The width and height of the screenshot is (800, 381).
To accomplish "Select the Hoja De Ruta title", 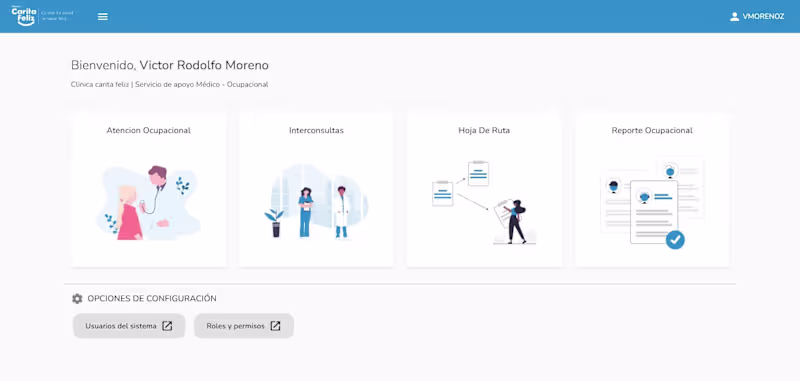I will [484, 131].
